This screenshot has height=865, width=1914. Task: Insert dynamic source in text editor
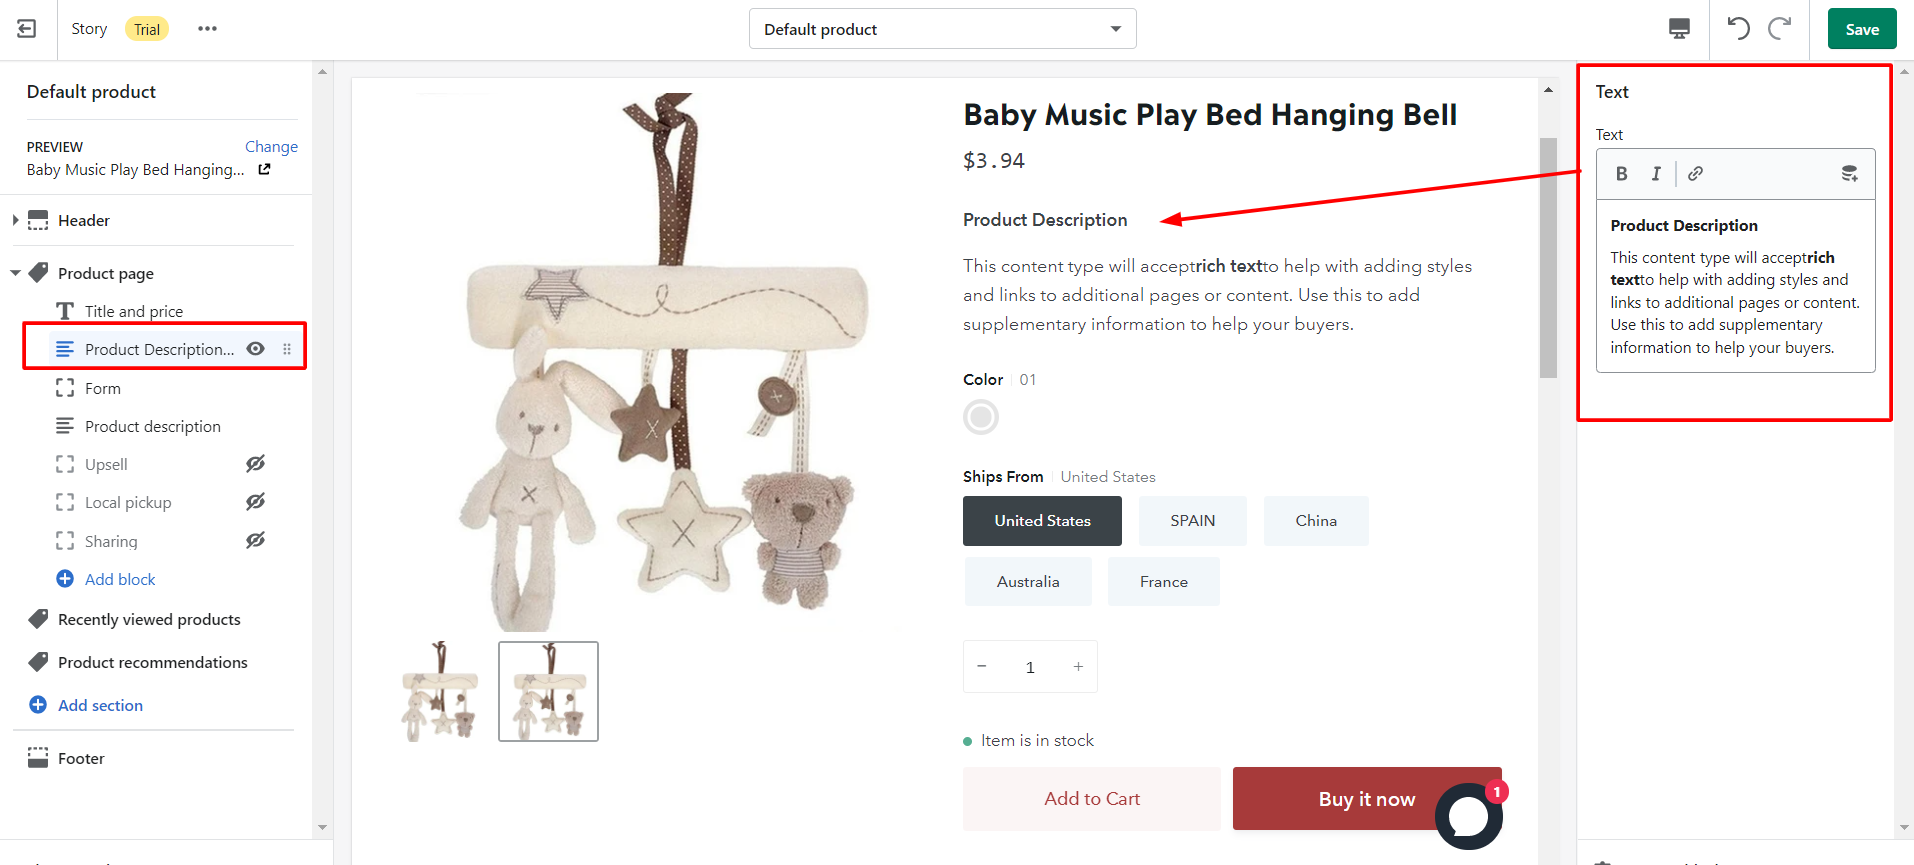1850,174
